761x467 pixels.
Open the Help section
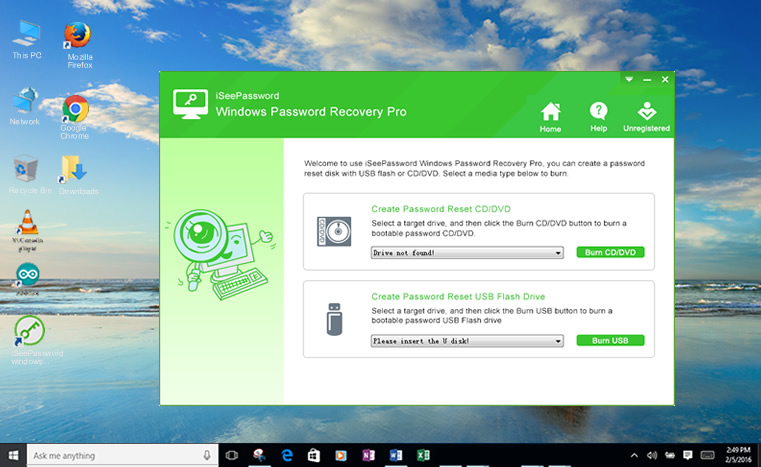[x=598, y=117]
